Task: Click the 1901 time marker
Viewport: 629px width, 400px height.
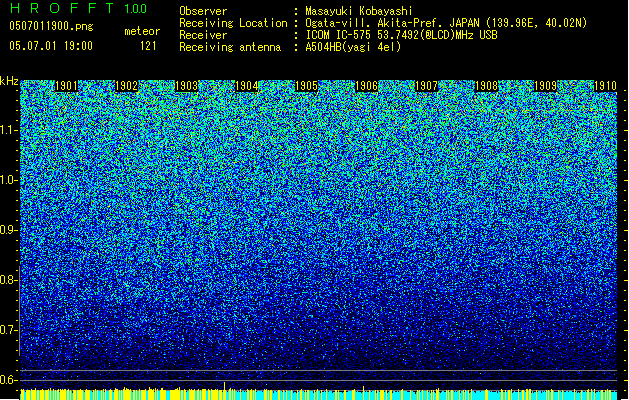Action: [66, 86]
